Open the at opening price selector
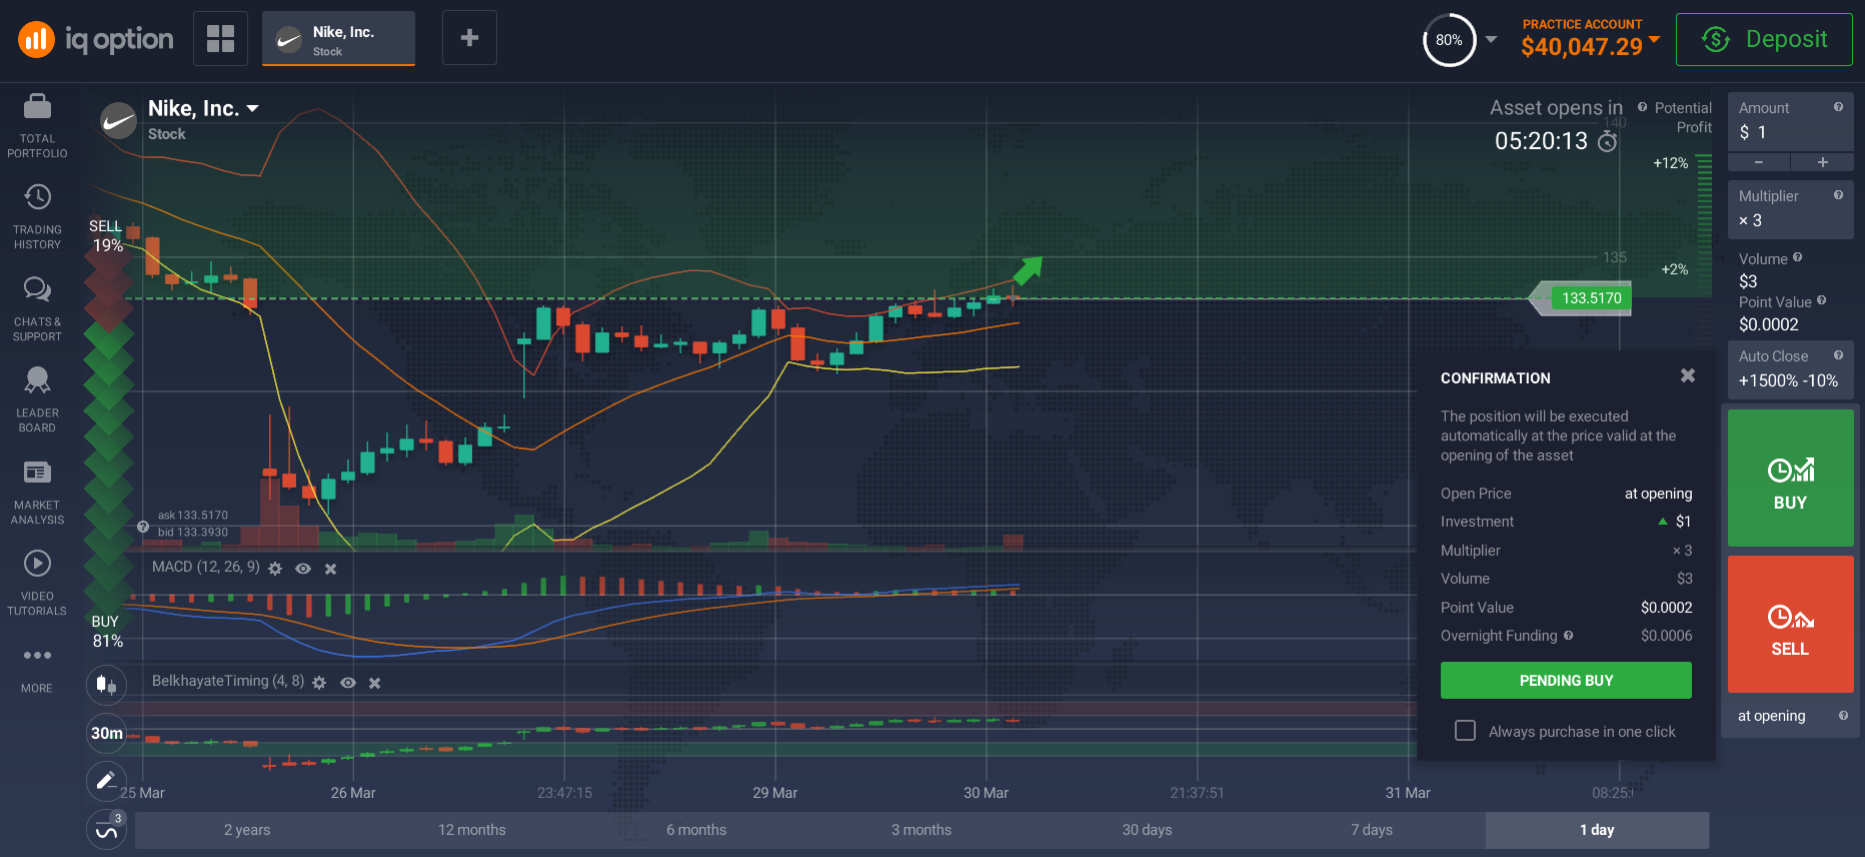The width and height of the screenshot is (1865, 857). tap(1790, 716)
